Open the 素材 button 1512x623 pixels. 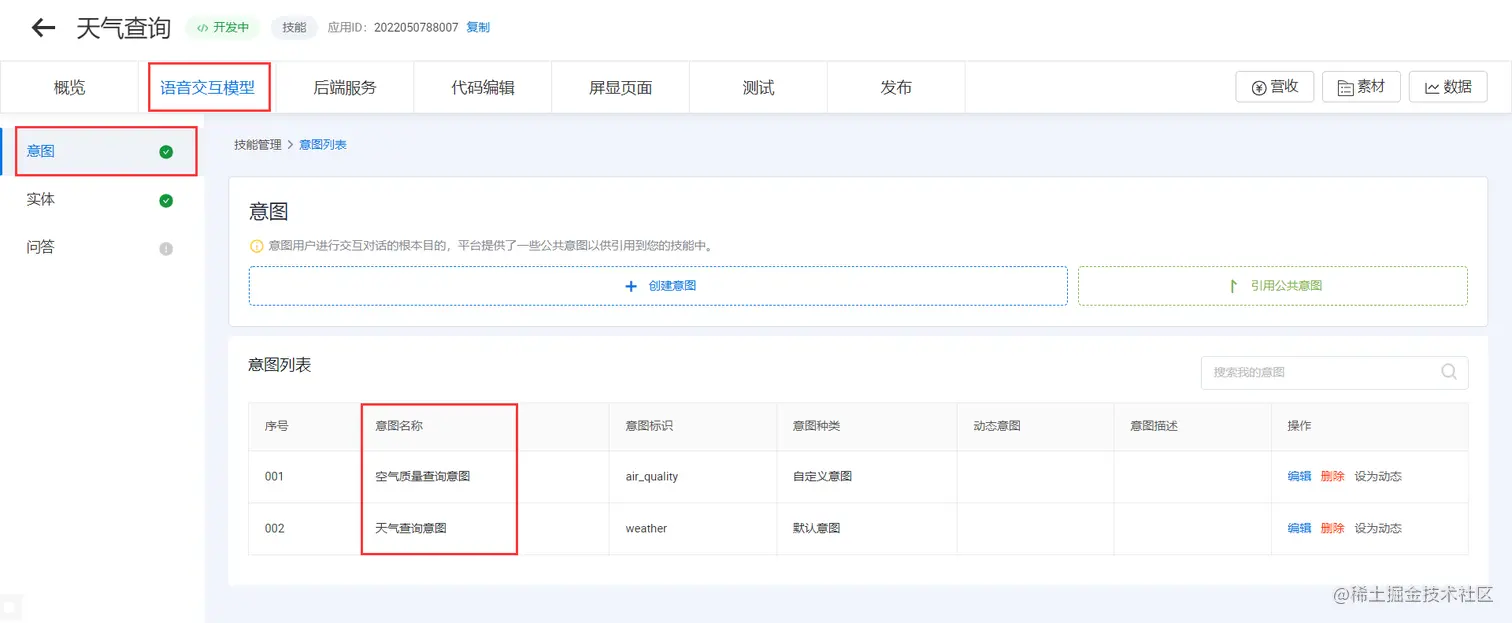click(x=1361, y=87)
